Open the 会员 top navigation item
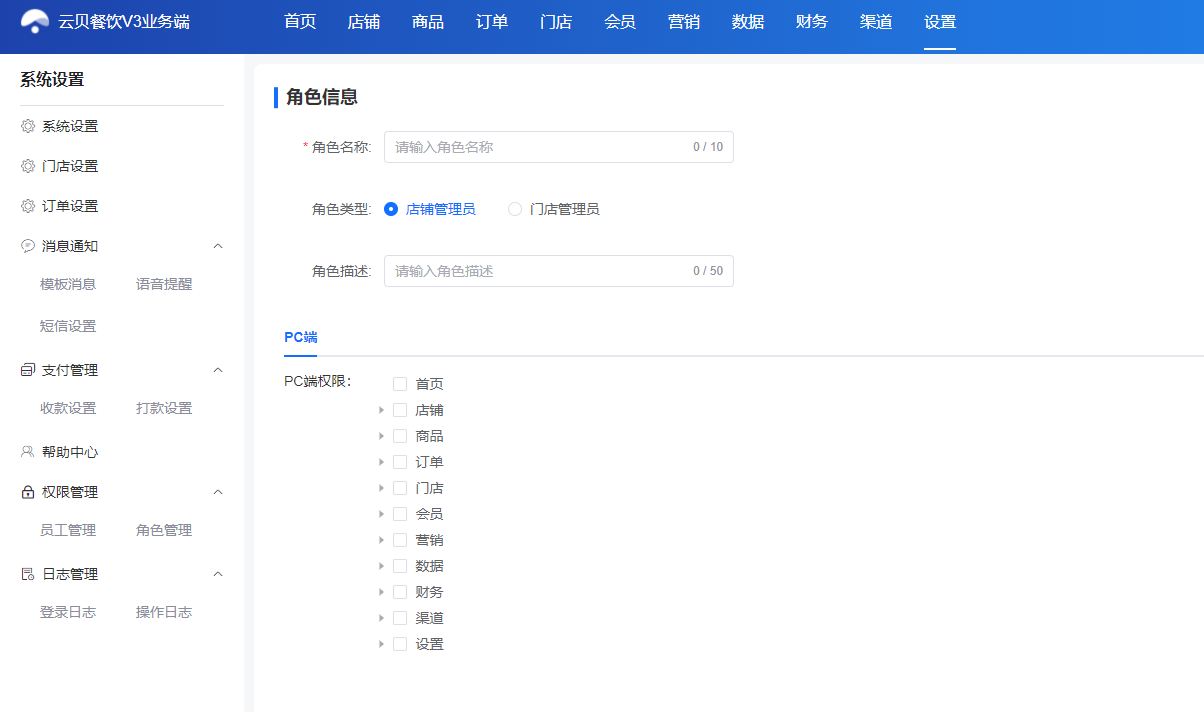The height and width of the screenshot is (712, 1204). tap(620, 22)
